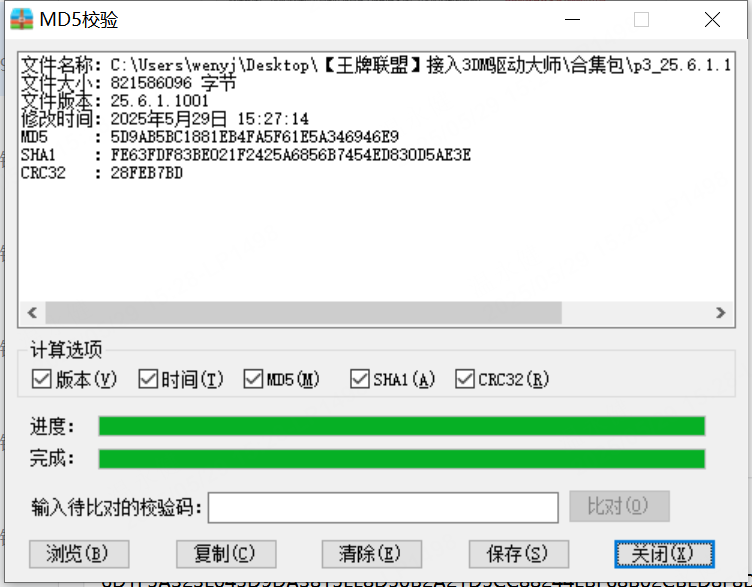Click the 完成 green progress bar
The height and width of the screenshot is (587, 752).
pos(402,458)
